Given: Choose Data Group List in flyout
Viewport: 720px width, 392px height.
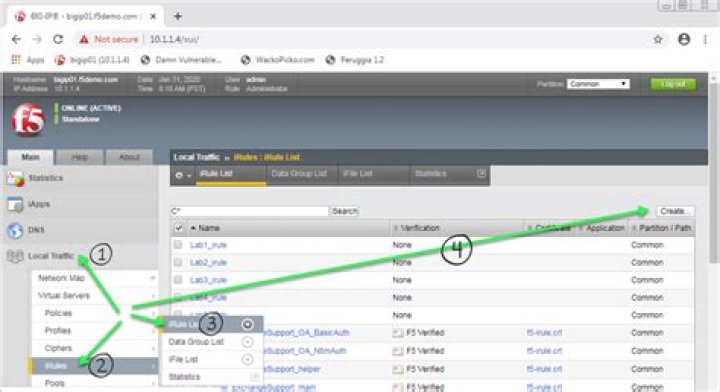Looking at the screenshot, I should tap(196, 342).
